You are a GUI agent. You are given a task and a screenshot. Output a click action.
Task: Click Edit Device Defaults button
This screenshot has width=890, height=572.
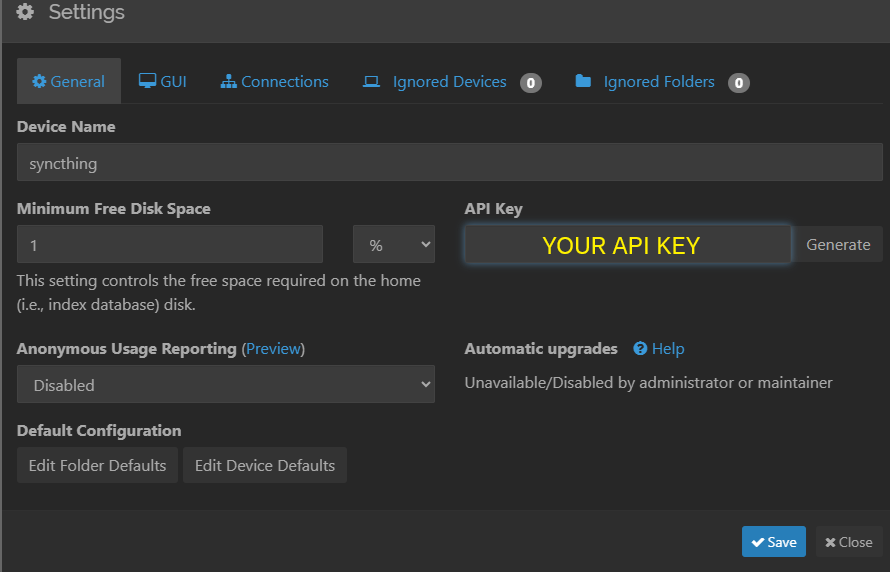pyautogui.click(x=265, y=465)
